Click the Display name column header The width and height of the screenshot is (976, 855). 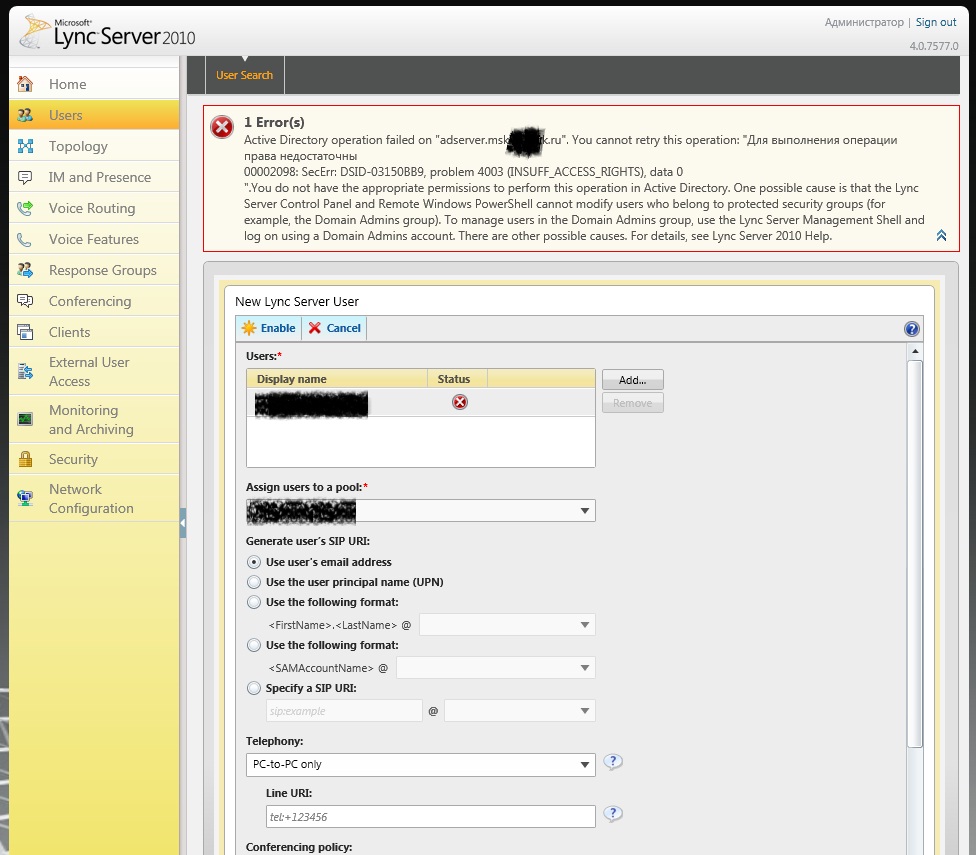[x=337, y=379]
